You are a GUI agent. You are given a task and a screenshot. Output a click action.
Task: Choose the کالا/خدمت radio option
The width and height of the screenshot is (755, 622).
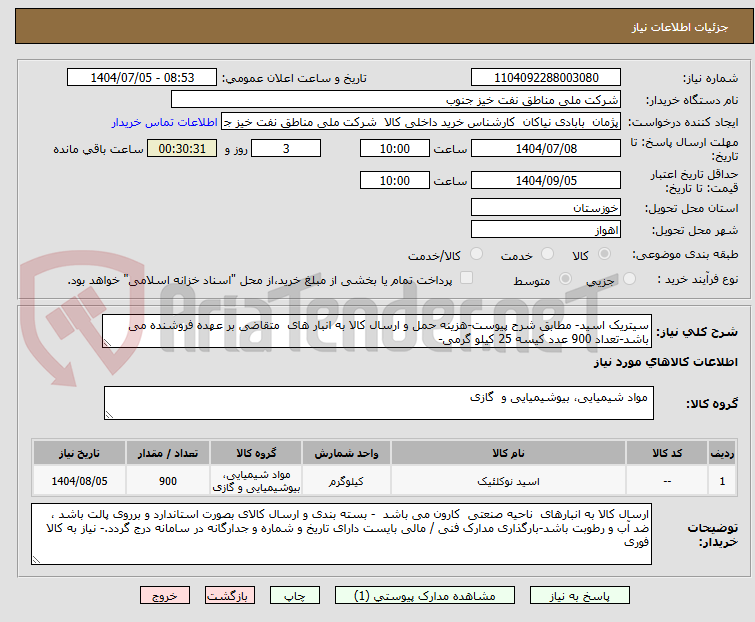coord(412,255)
